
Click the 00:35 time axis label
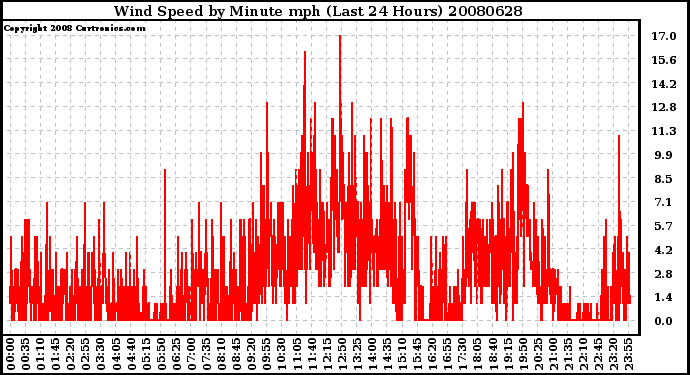coord(26,355)
